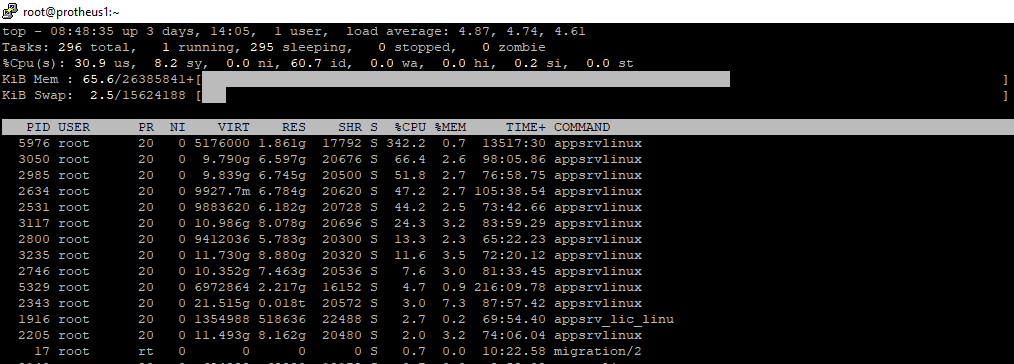The width and height of the screenshot is (1014, 364).
Task: Select PID 5976 in process list
Action: 34,144
